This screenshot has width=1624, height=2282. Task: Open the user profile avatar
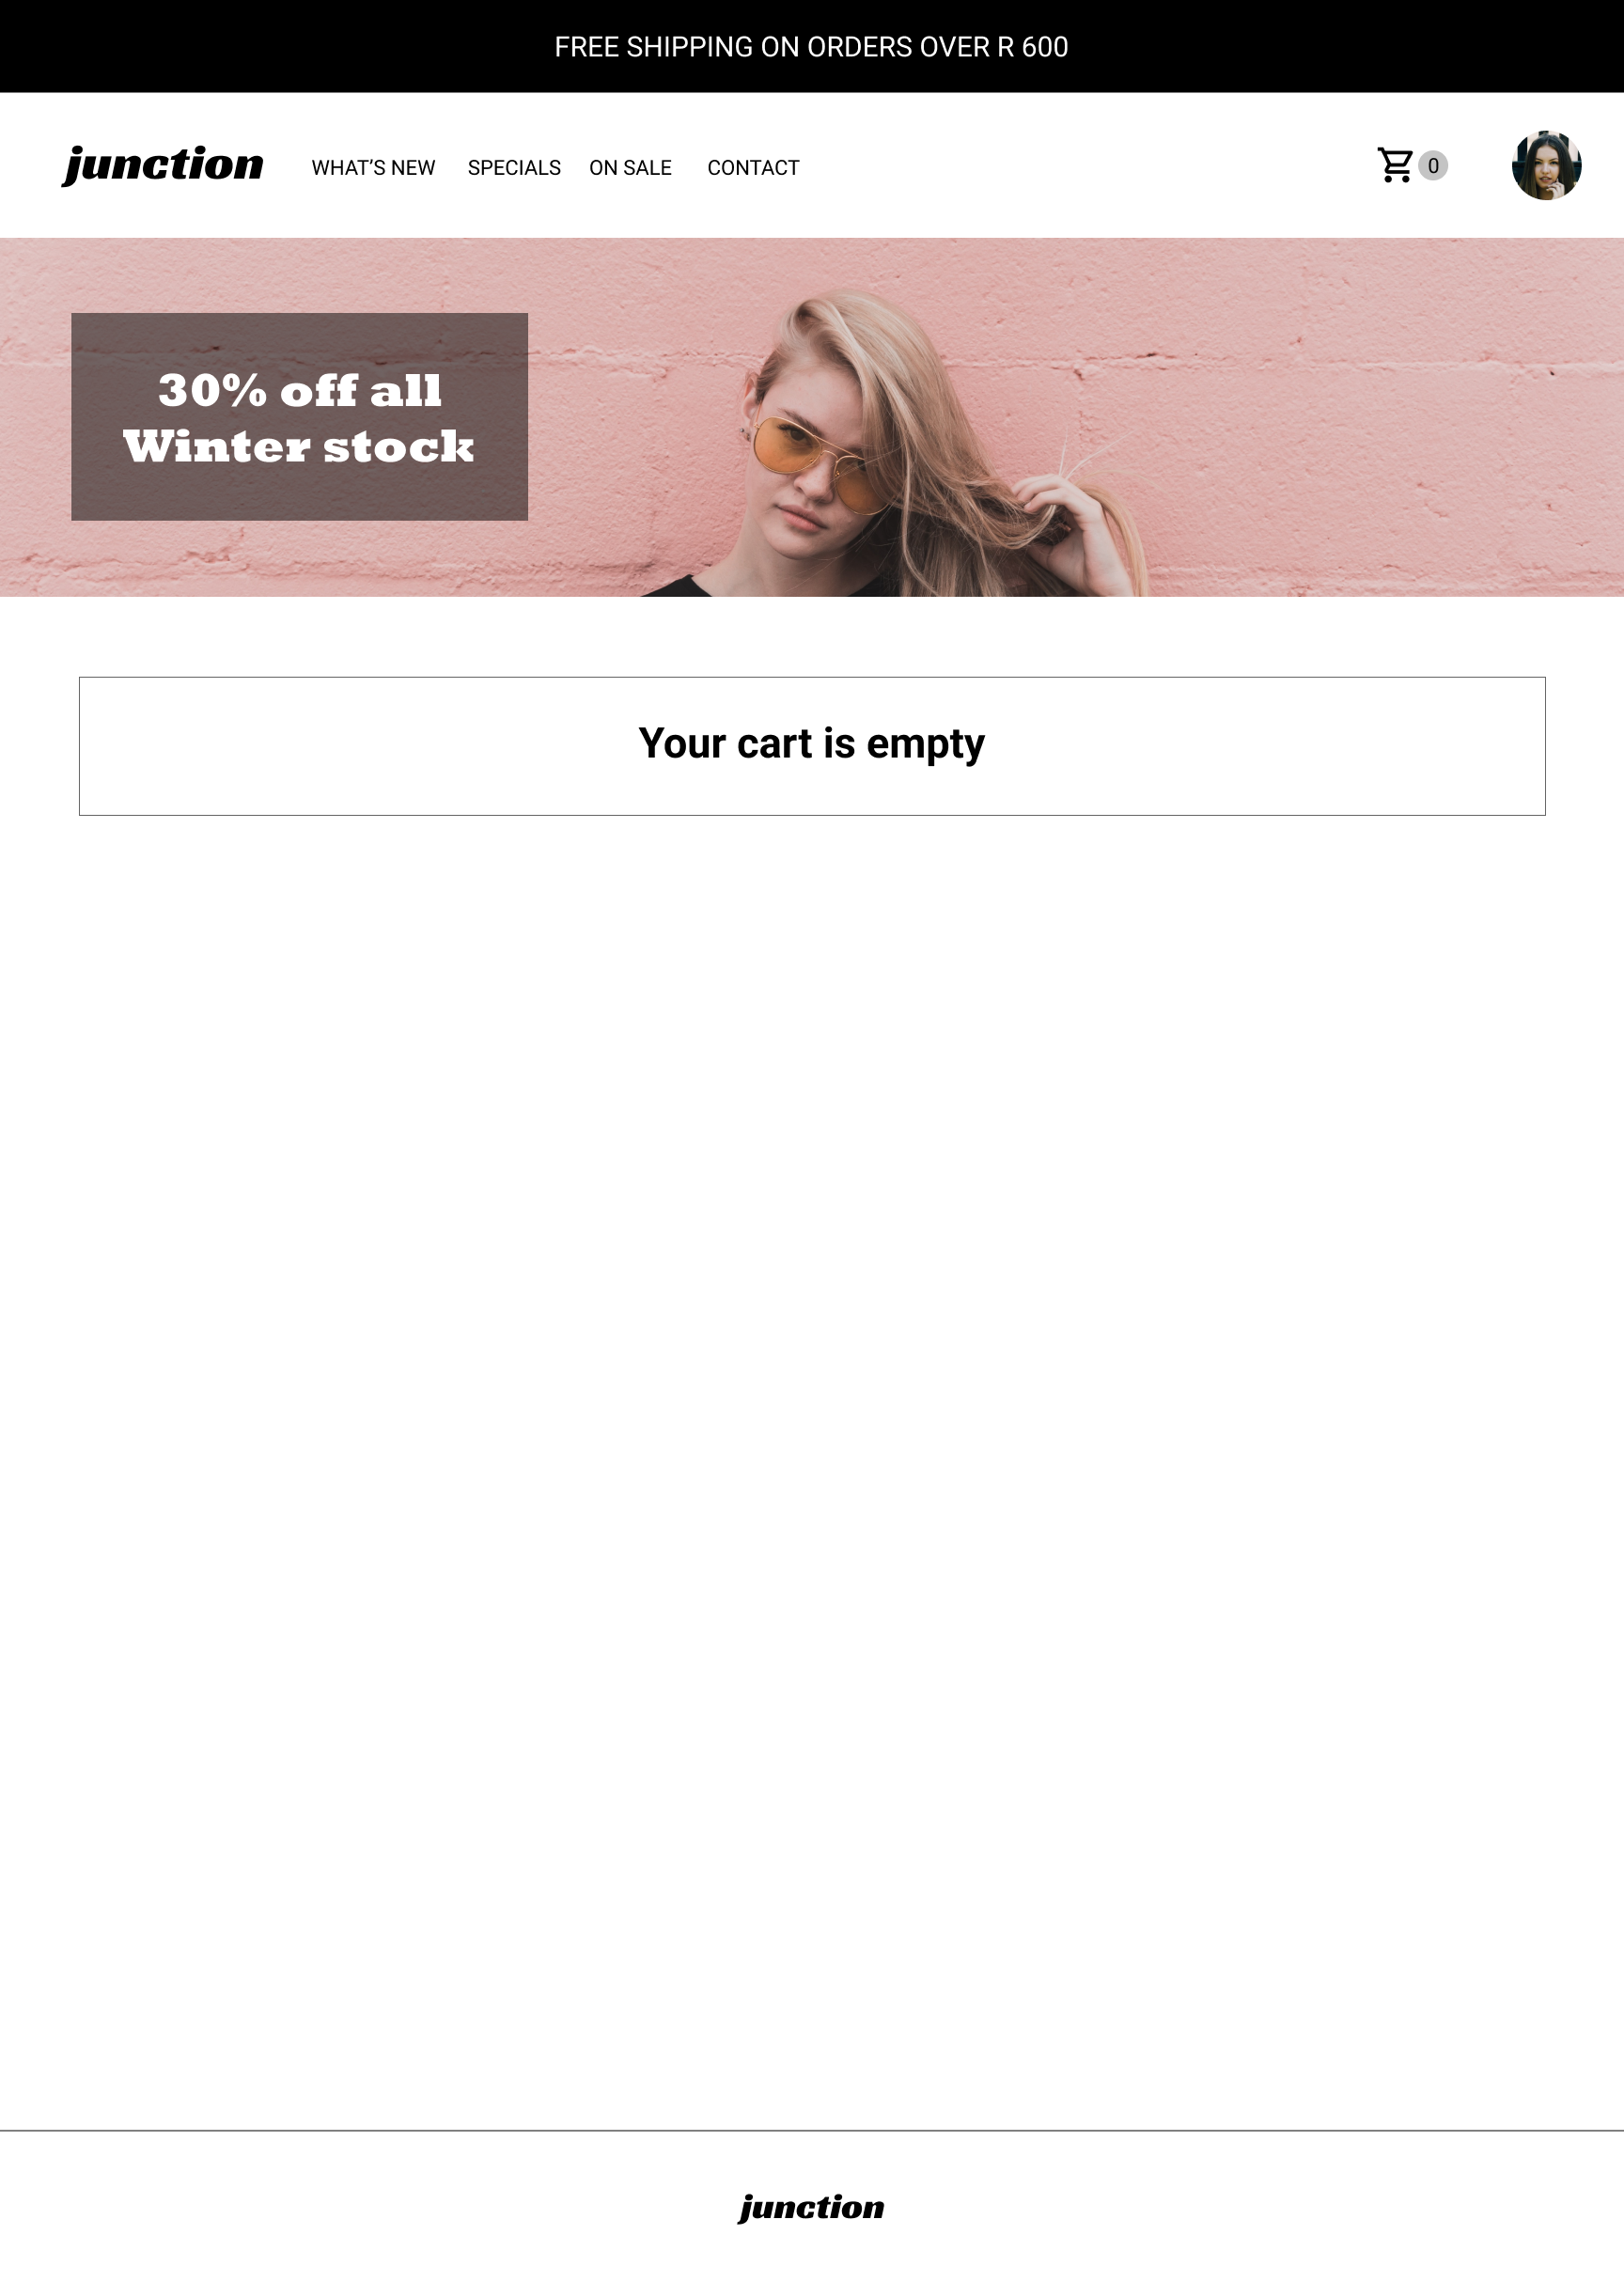tap(1546, 165)
